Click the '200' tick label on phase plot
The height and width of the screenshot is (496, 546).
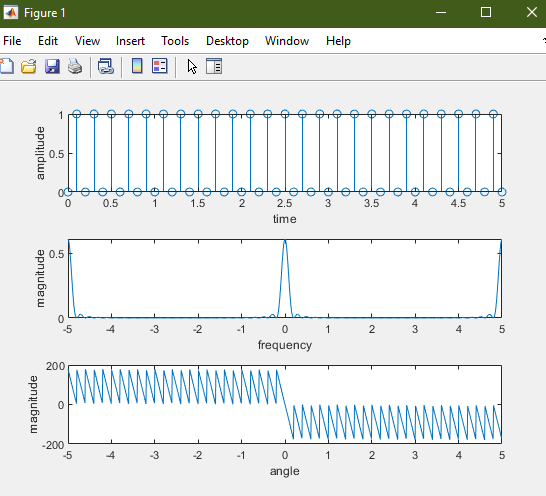[x=55, y=366]
